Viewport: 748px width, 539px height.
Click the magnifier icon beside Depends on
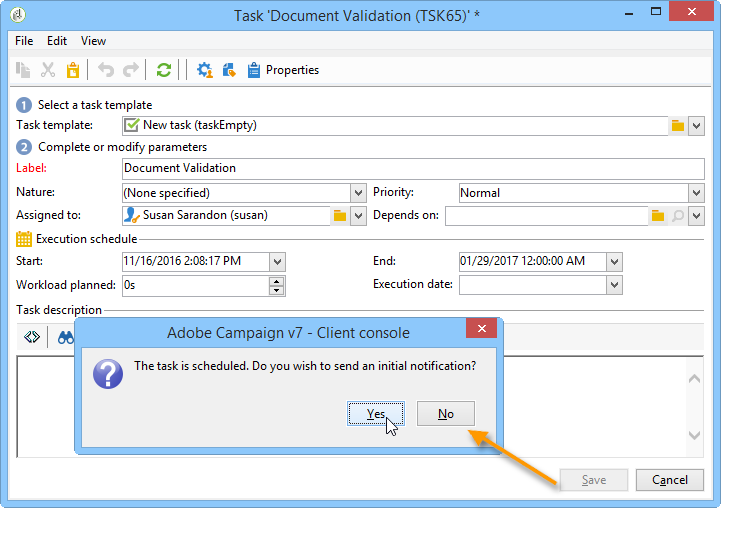point(678,216)
